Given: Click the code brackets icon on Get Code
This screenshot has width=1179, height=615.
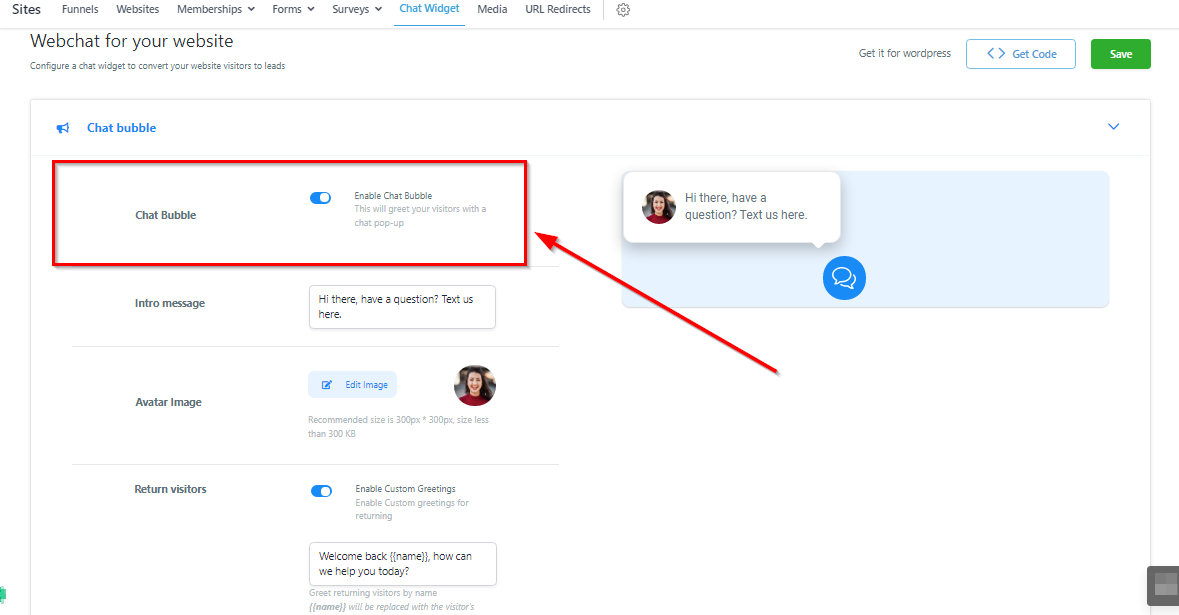Looking at the screenshot, I should 996,54.
